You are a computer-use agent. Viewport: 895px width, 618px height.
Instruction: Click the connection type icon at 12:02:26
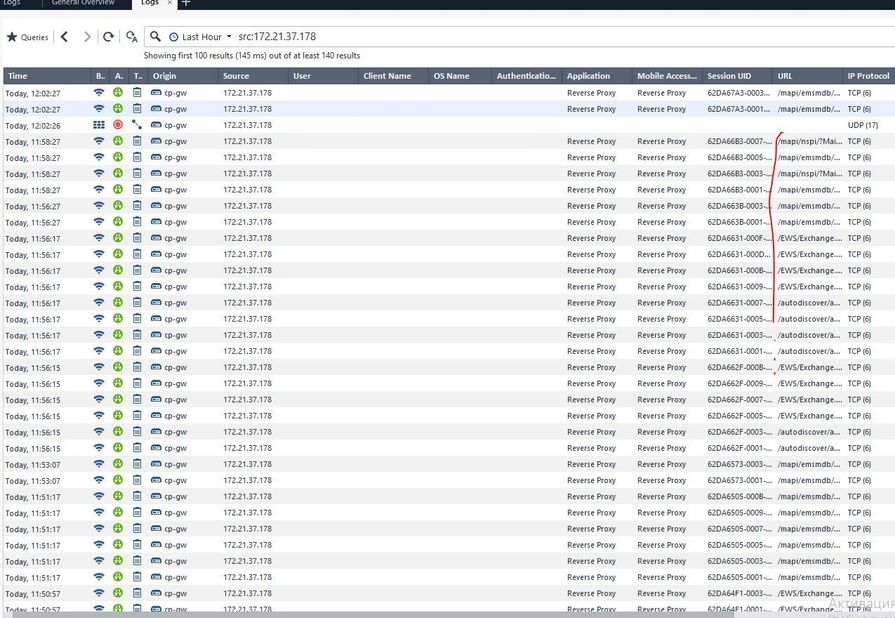coord(137,125)
